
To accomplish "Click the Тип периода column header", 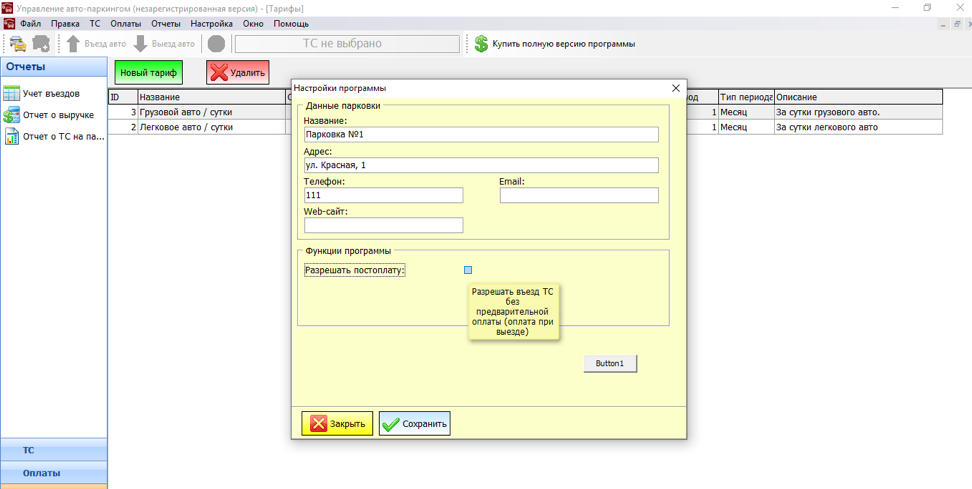I will (x=746, y=97).
